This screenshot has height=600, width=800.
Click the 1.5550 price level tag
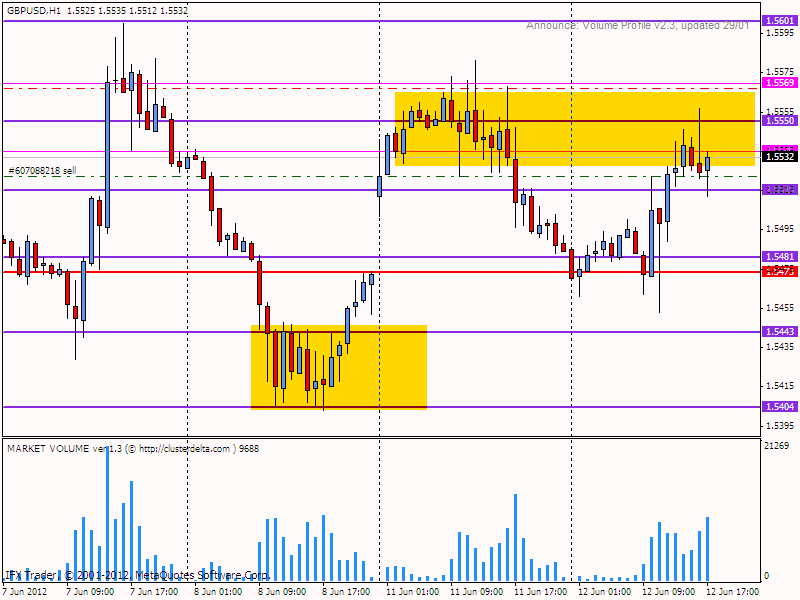778,121
